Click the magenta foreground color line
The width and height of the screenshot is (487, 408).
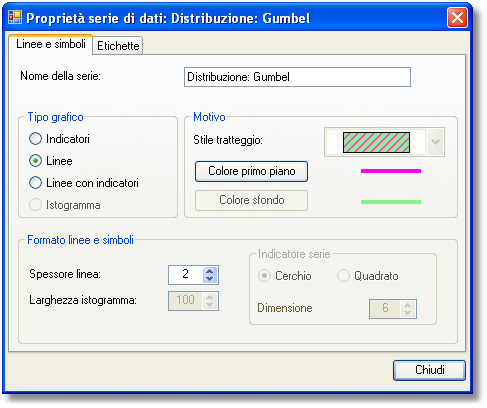(391, 171)
